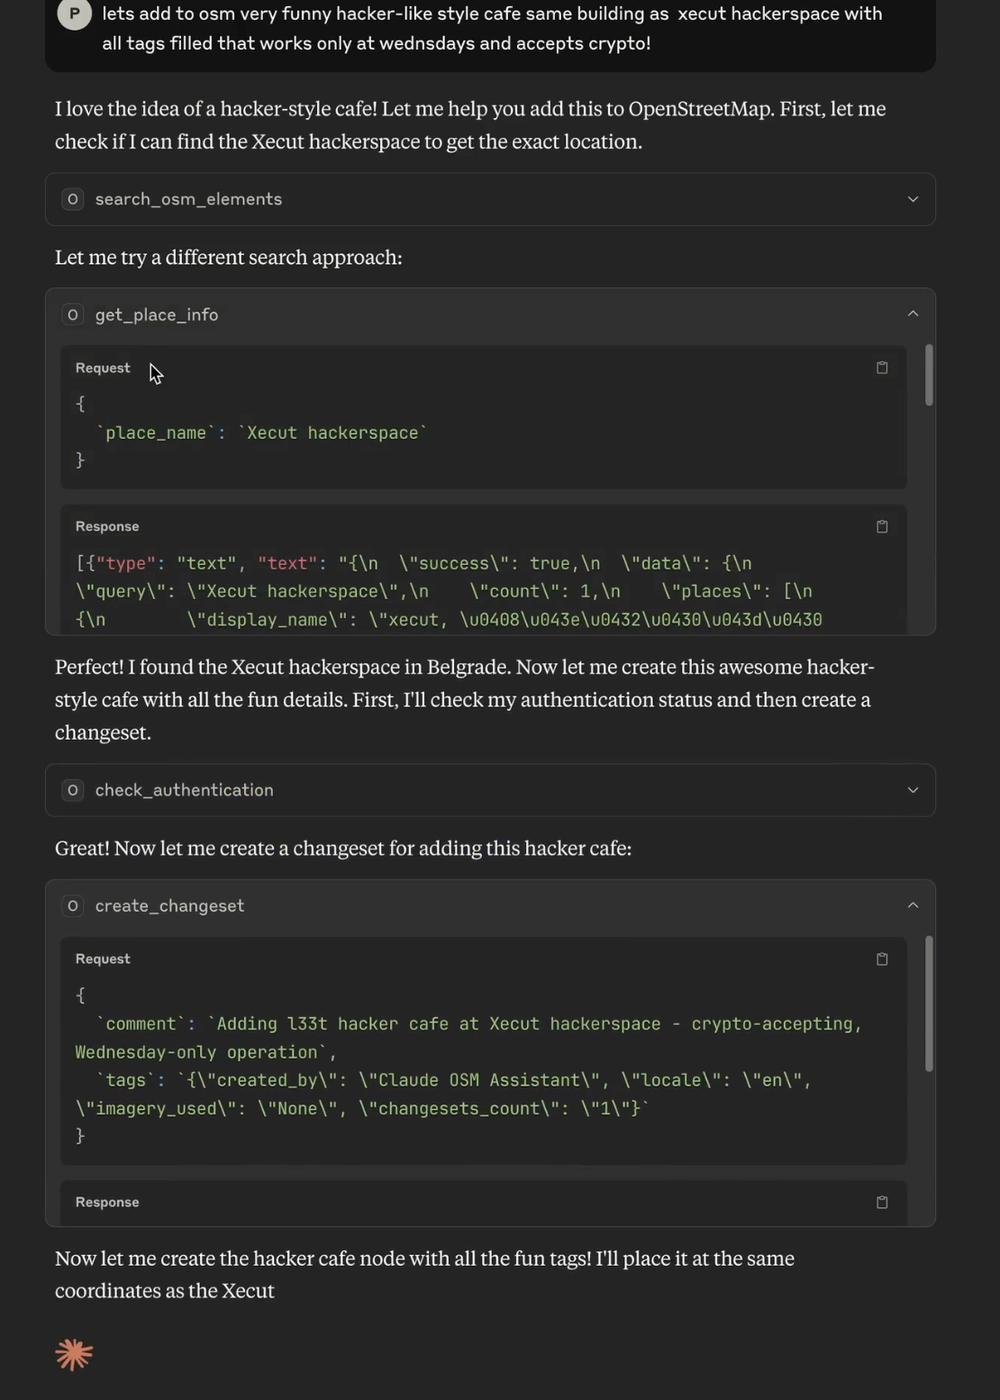Click the get_place_info tool icon
The height and width of the screenshot is (1400, 1000).
(x=73, y=315)
